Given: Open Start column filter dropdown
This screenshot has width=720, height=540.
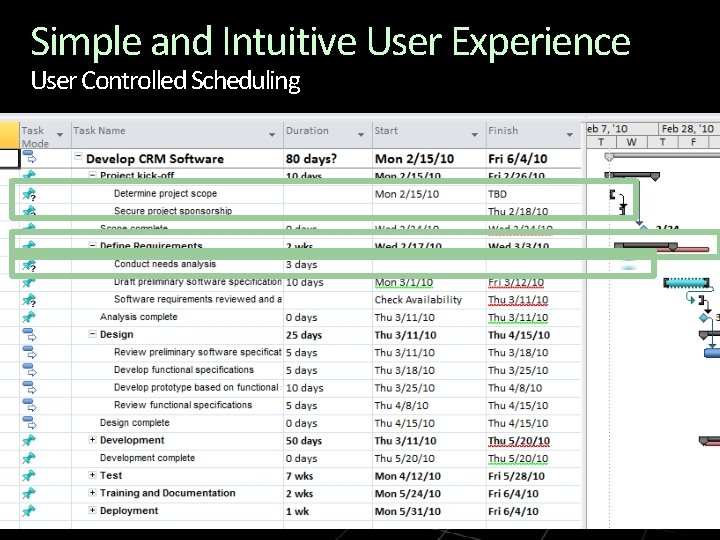Looking at the screenshot, I should point(475,135).
